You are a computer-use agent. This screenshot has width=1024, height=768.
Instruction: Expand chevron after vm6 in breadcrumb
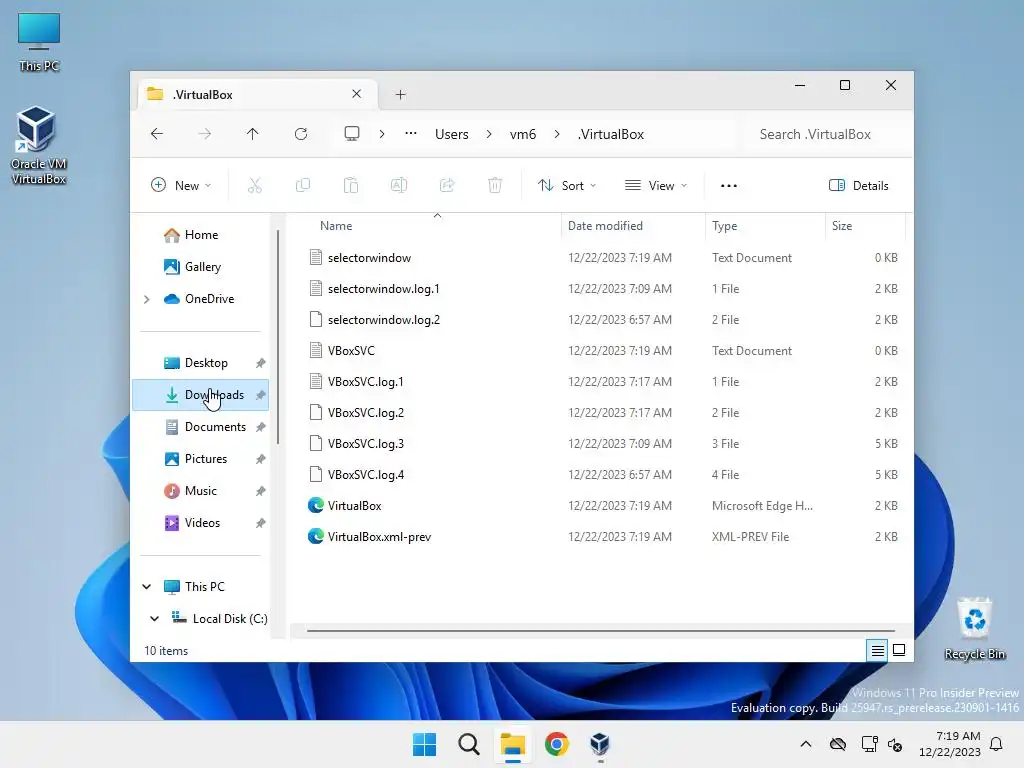point(557,134)
